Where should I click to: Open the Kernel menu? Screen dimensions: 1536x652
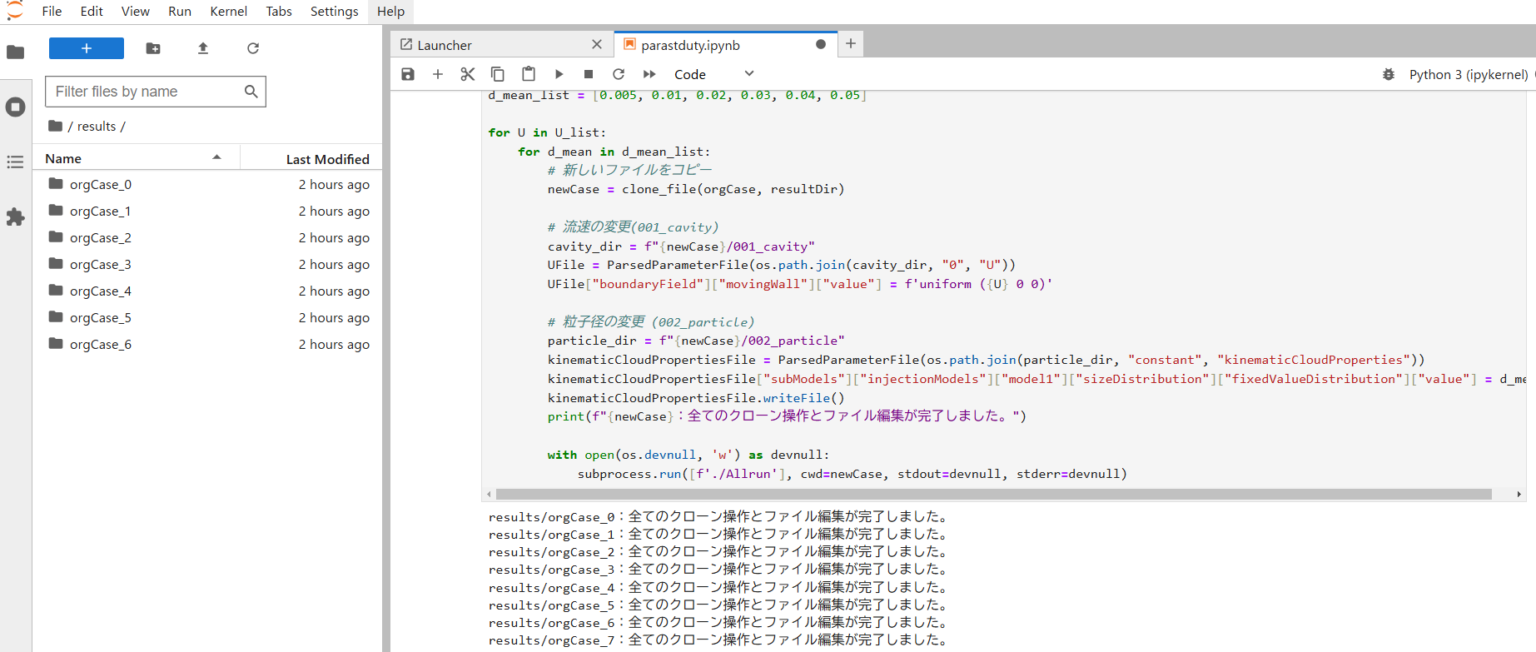pos(229,11)
